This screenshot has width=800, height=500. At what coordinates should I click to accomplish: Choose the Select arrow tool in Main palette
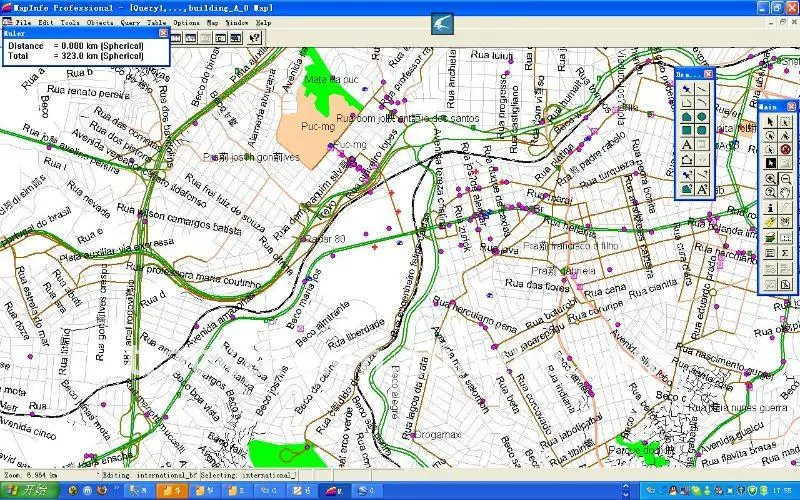[770, 121]
